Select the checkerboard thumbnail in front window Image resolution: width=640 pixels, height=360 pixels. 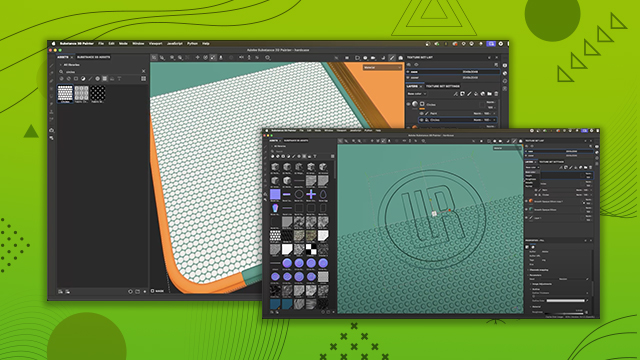point(311,249)
